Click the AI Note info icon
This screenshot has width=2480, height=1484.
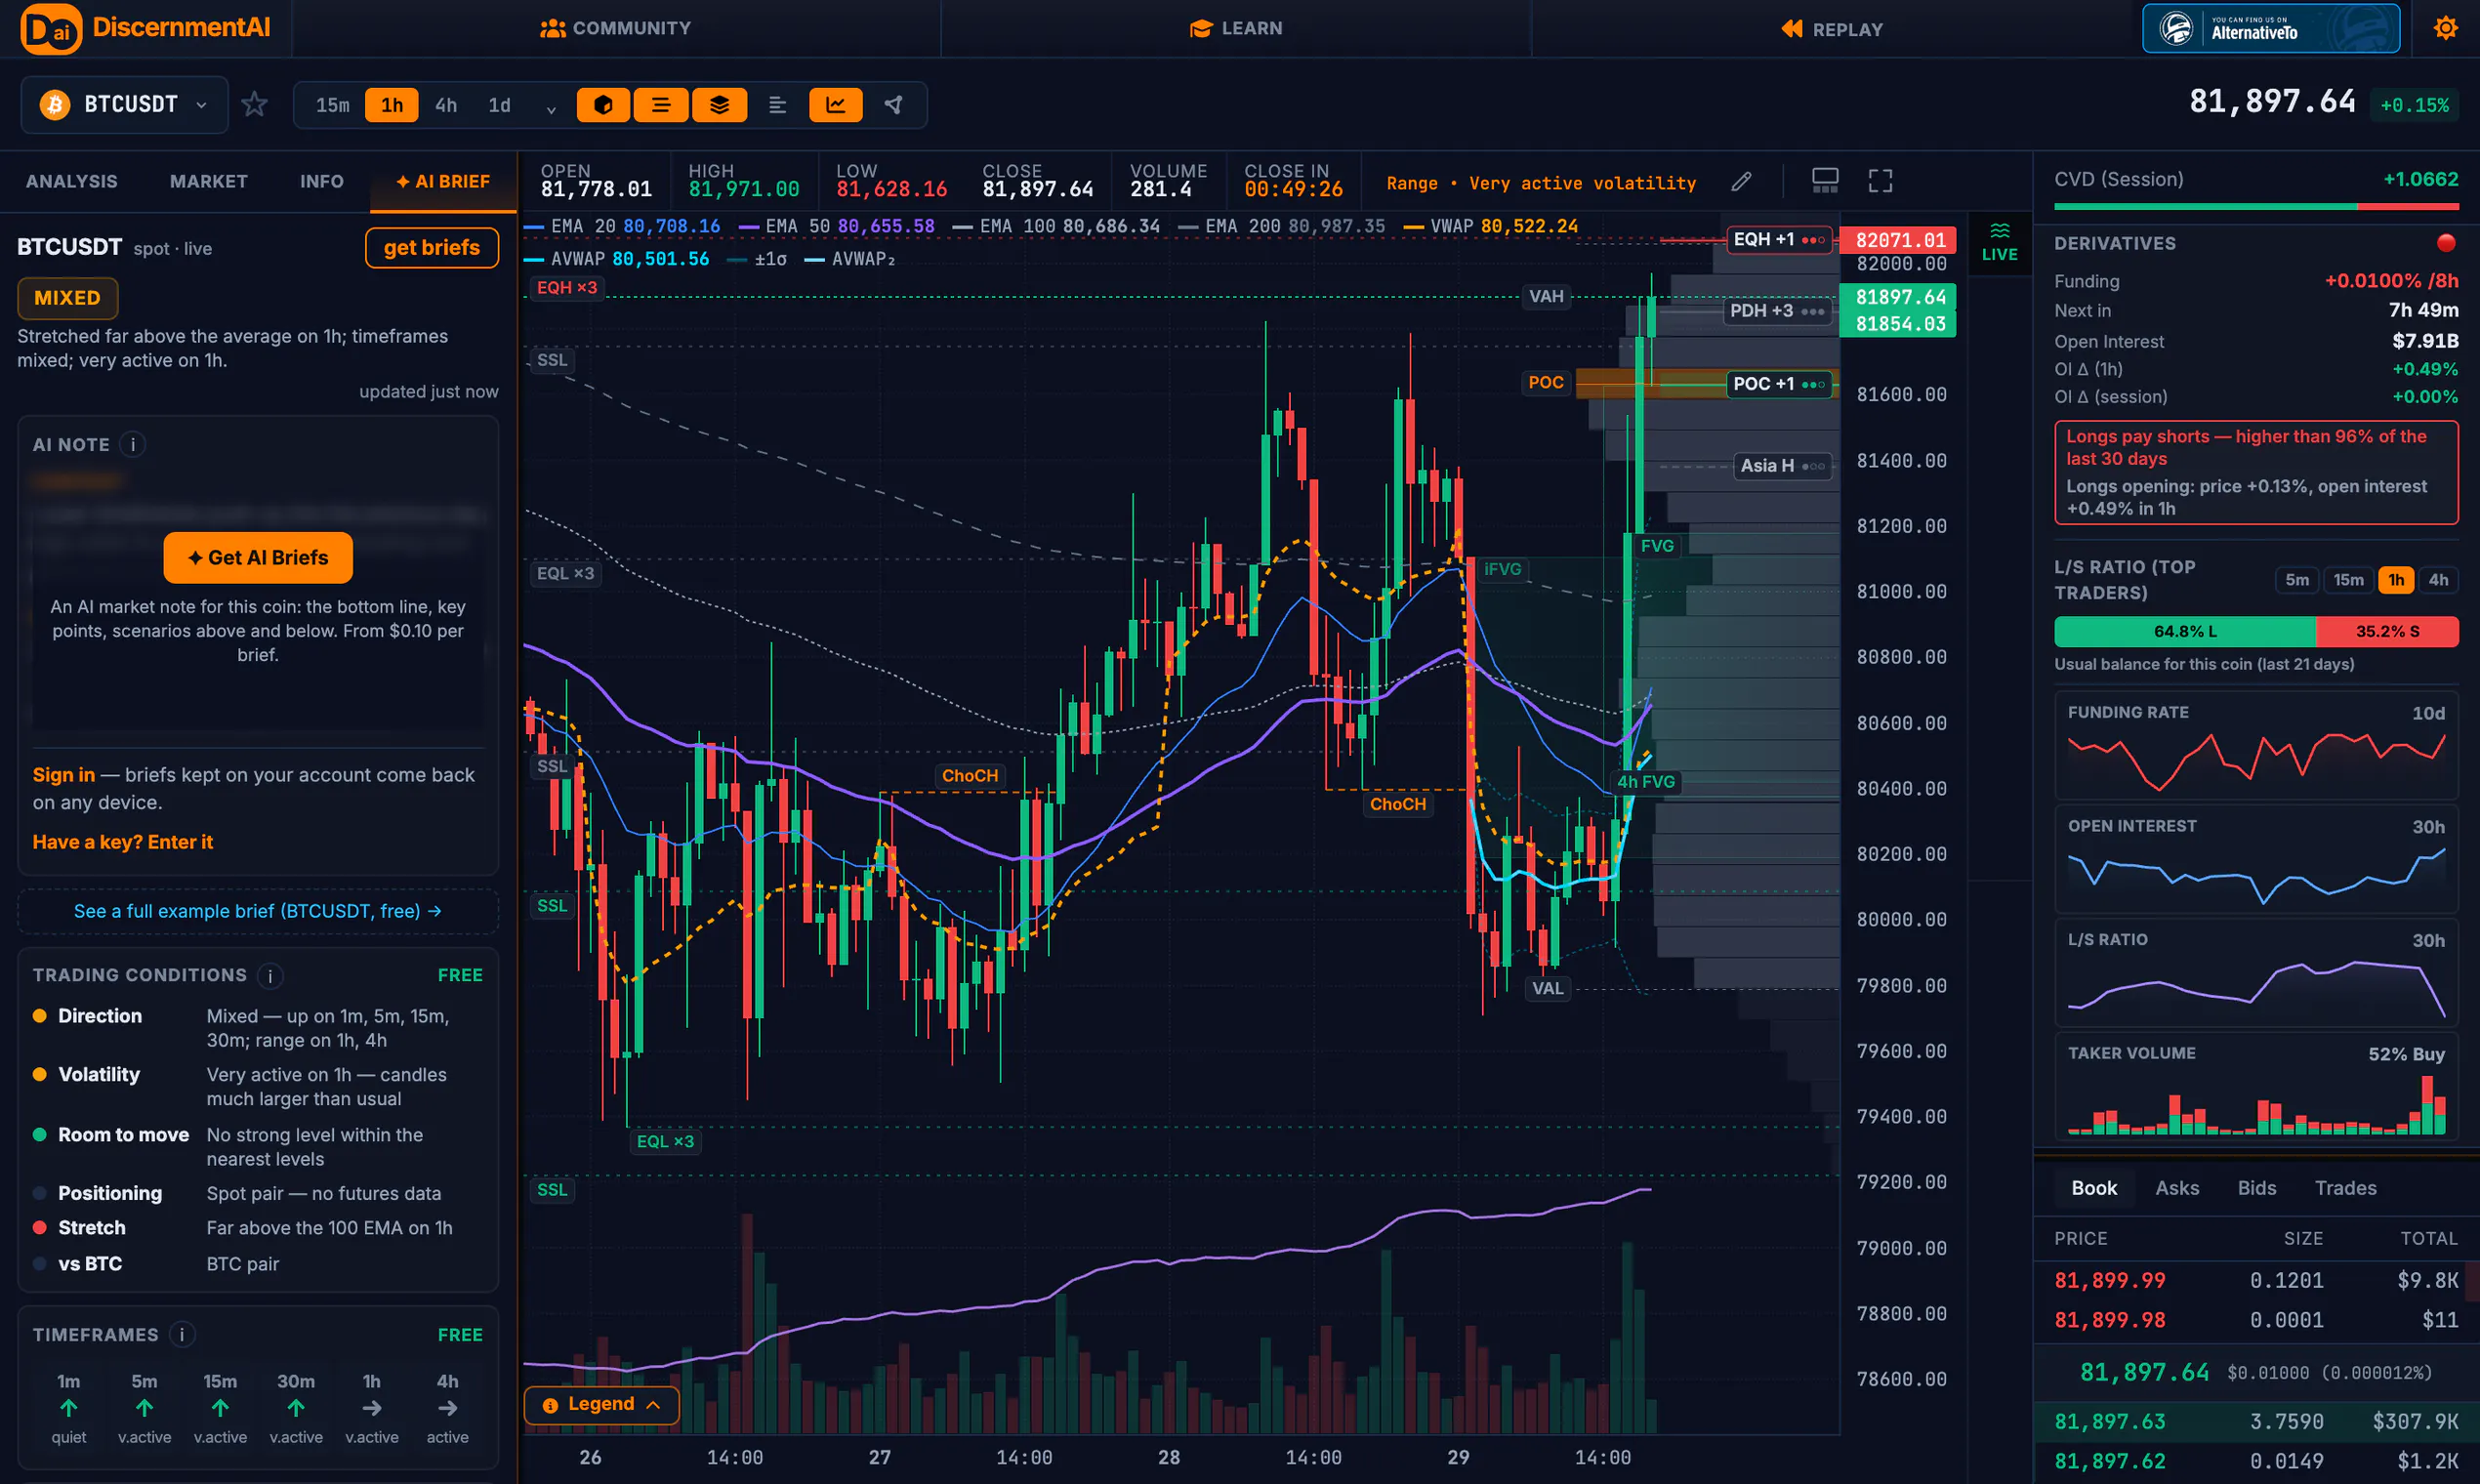pyautogui.click(x=133, y=444)
